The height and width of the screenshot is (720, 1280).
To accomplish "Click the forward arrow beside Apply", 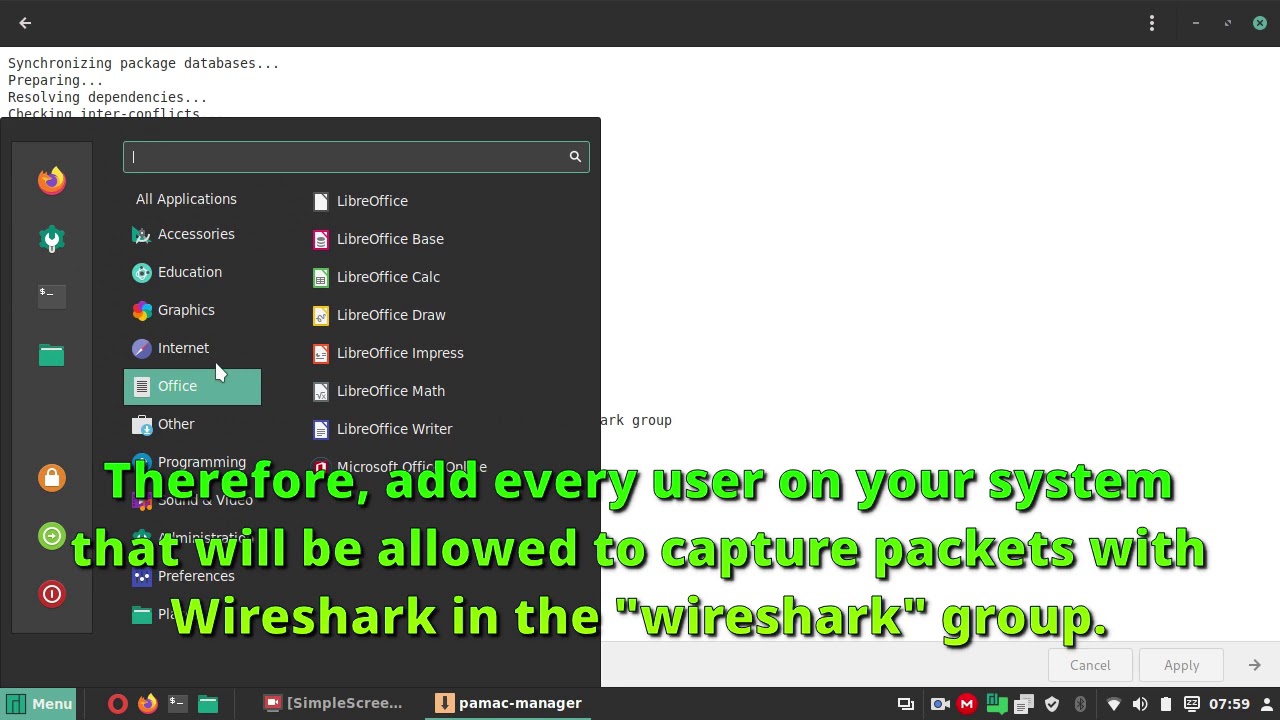I will (x=1254, y=665).
